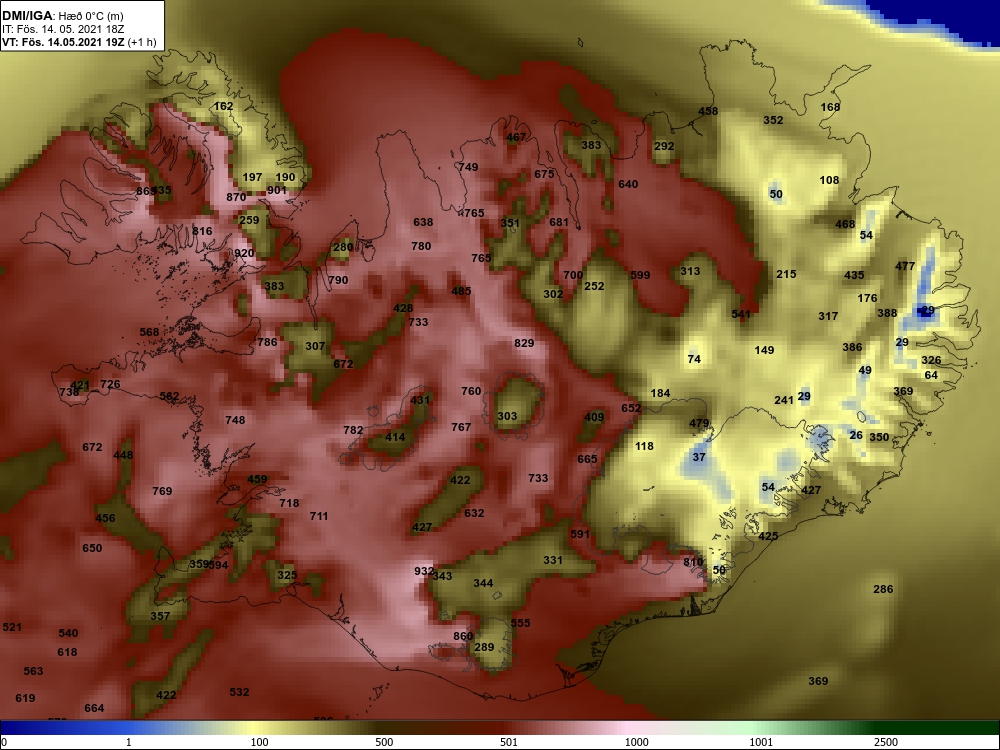Click the map value 769
Viewport: 1000px width, 750px height.
coord(162,491)
